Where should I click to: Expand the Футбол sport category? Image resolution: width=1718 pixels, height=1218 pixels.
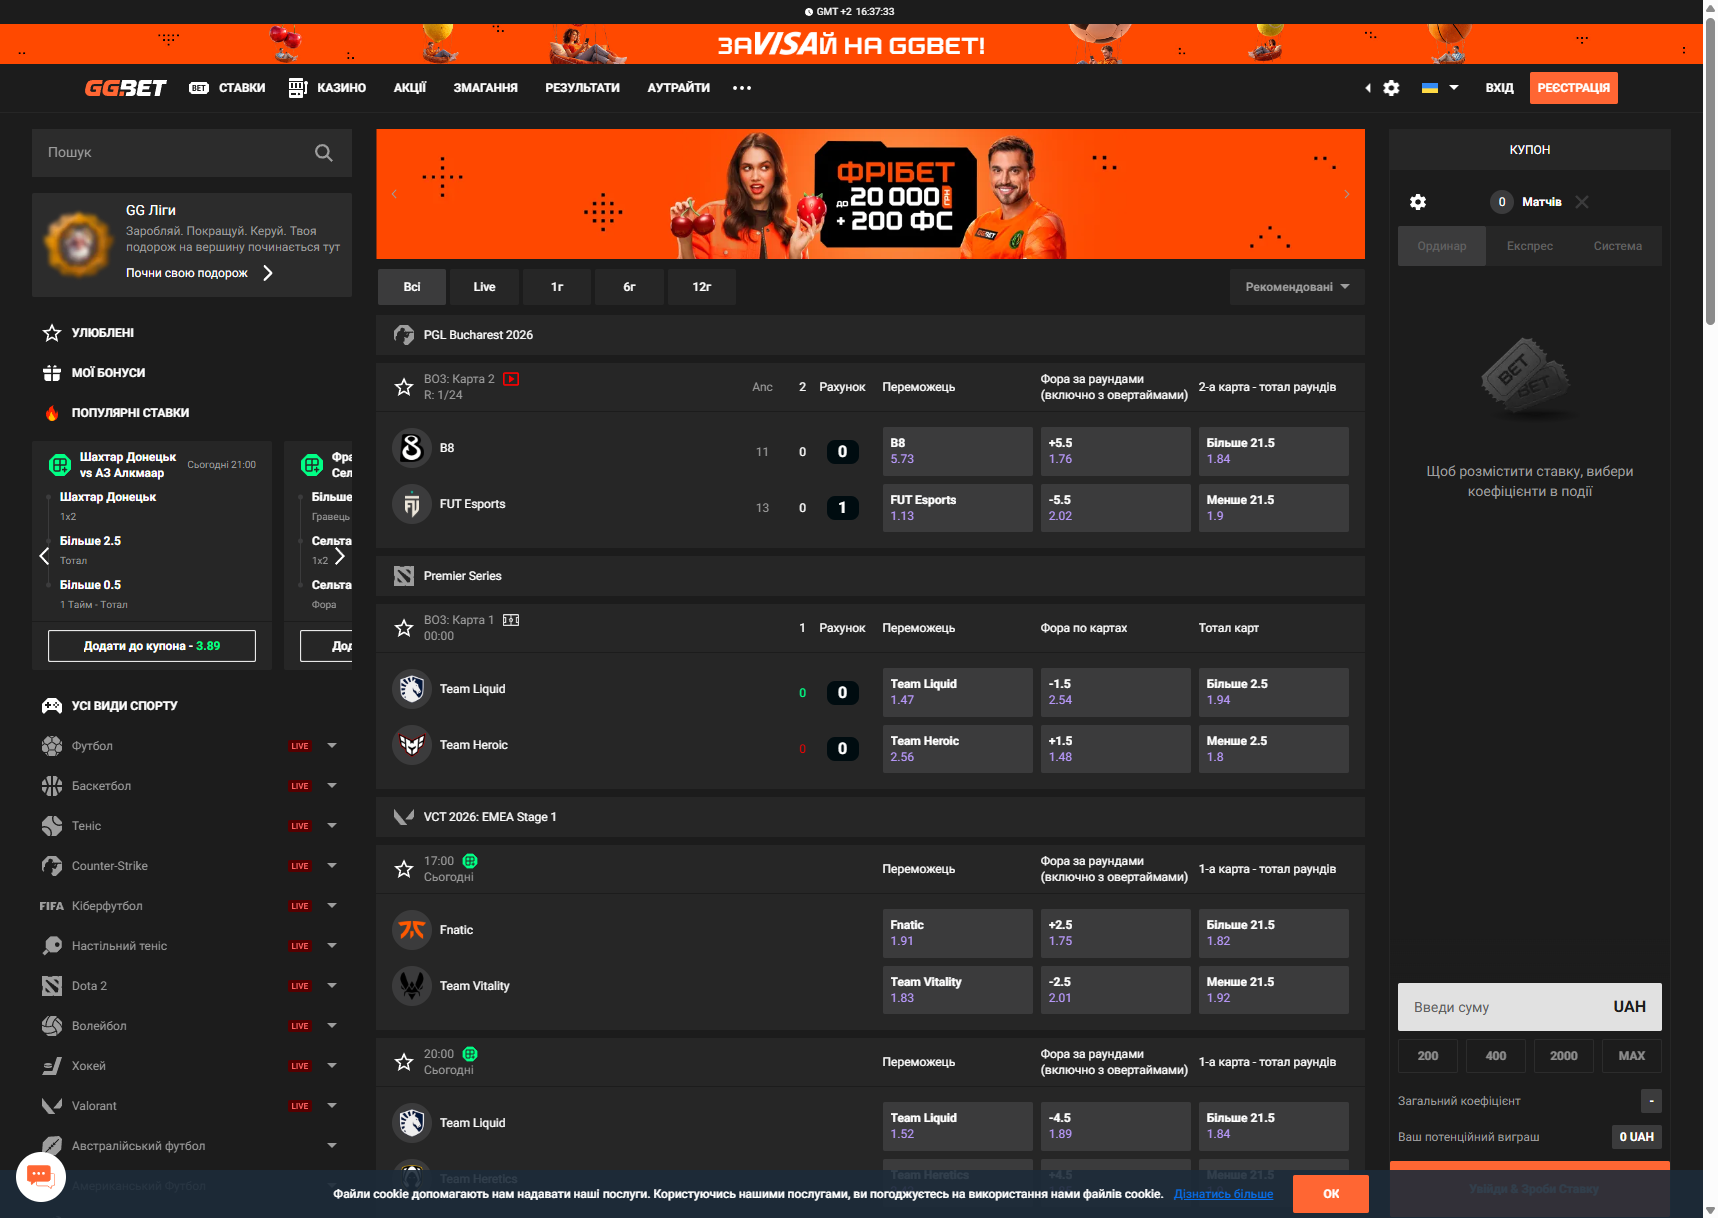click(332, 746)
